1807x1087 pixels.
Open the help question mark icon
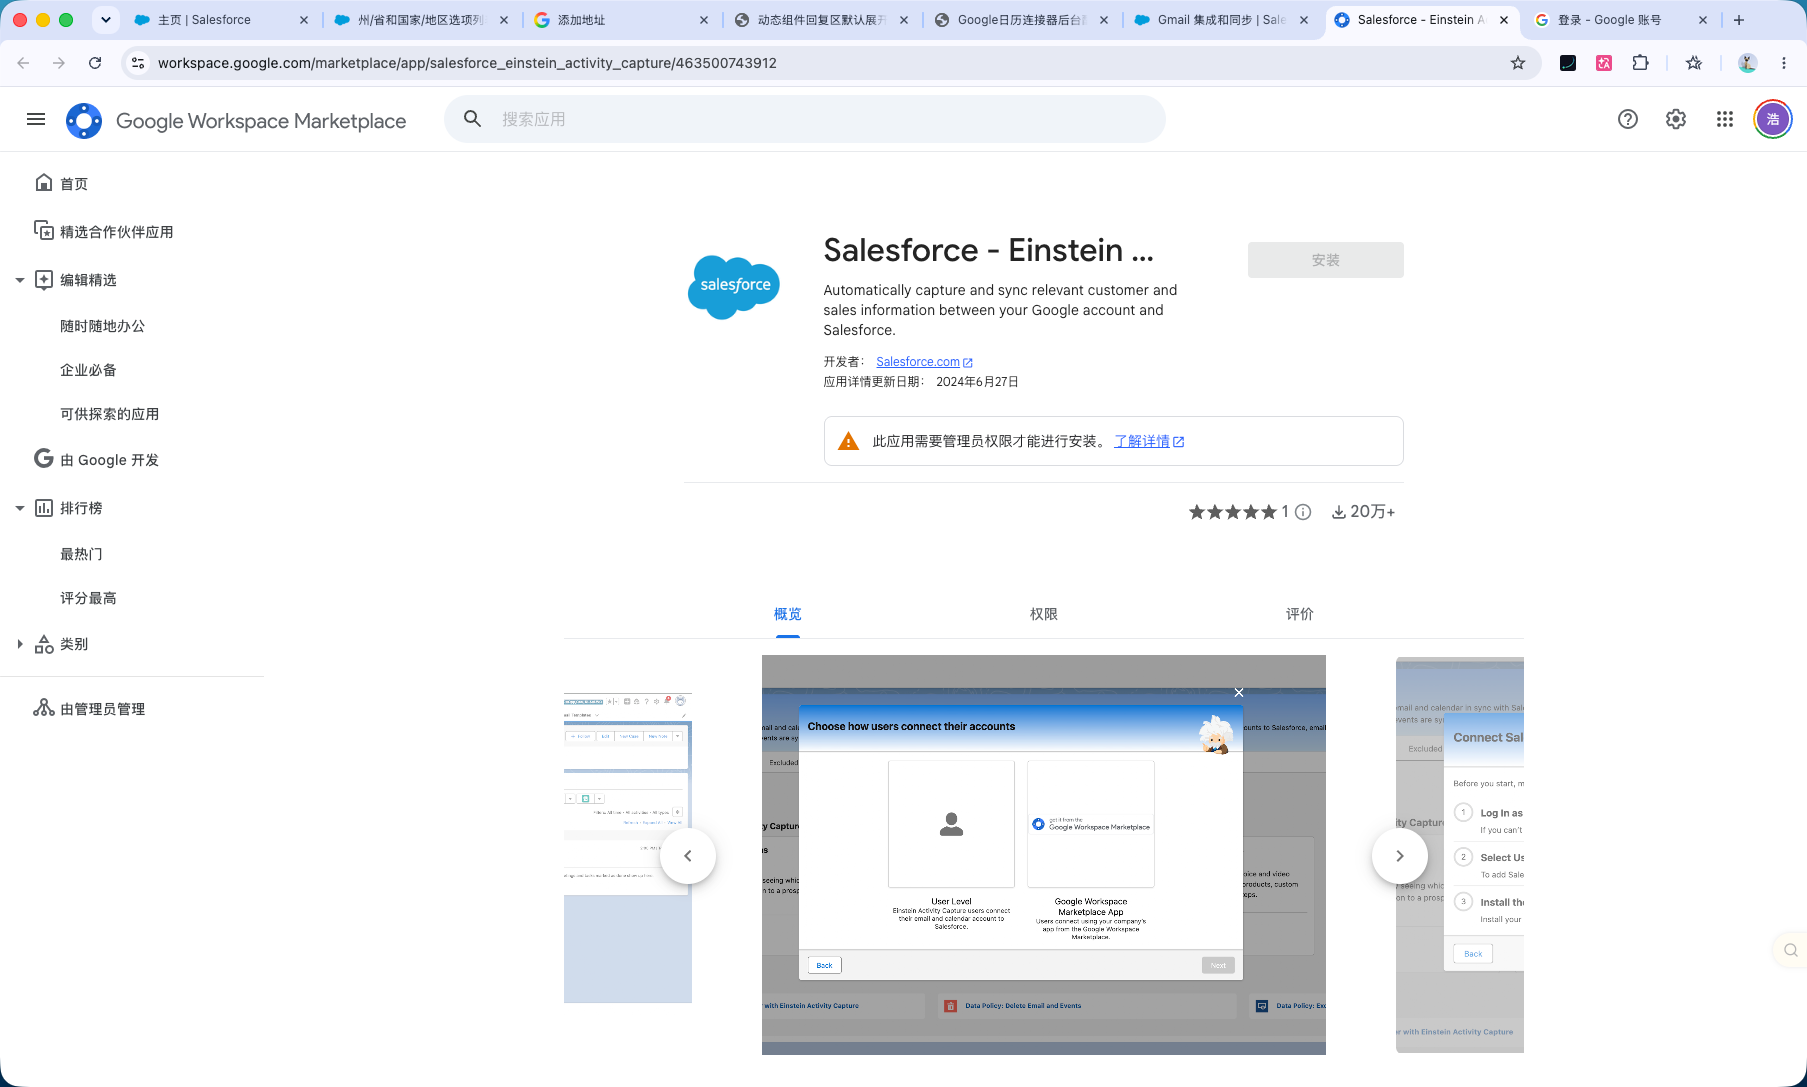point(1628,120)
